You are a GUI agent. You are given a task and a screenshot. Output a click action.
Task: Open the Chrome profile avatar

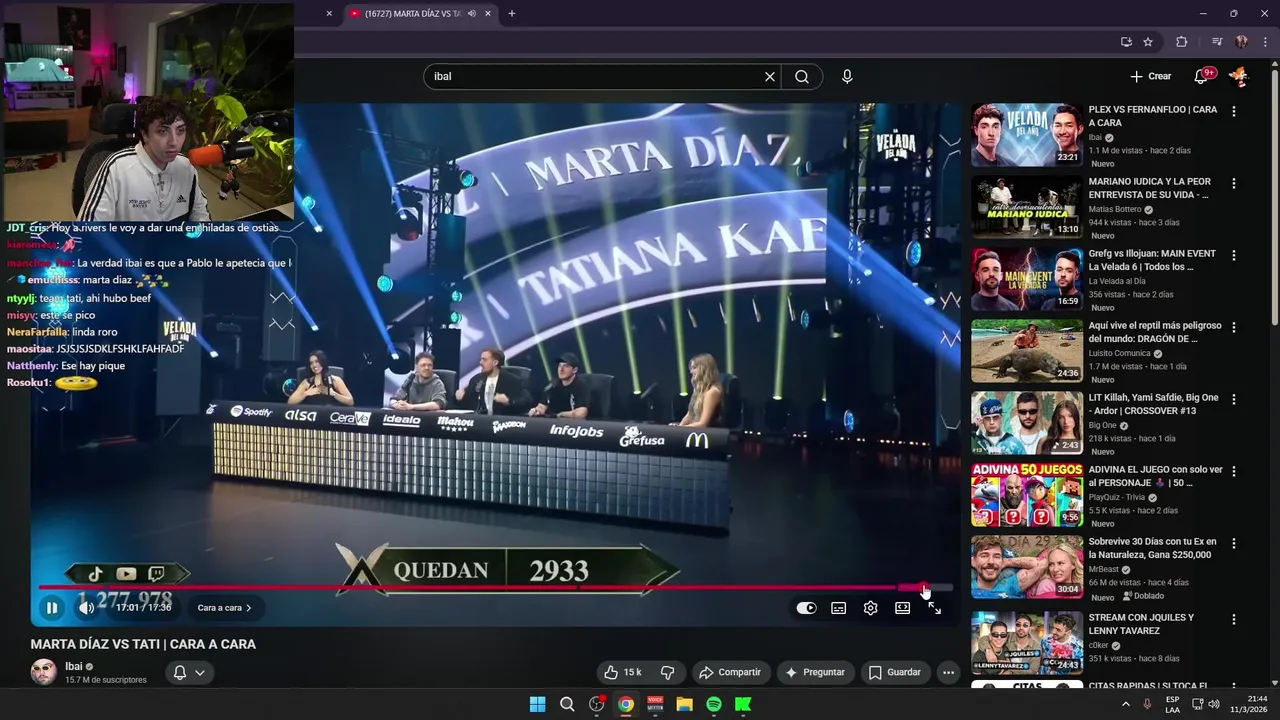coord(1242,42)
